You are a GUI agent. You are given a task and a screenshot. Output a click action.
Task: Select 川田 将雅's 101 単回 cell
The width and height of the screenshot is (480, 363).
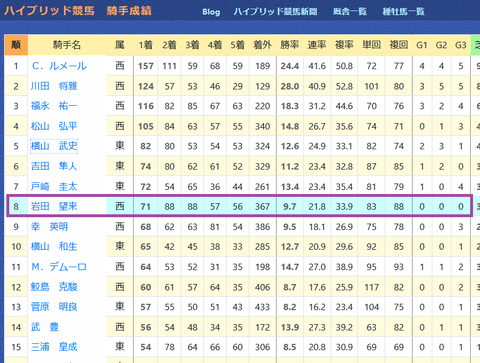[x=372, y=86]
